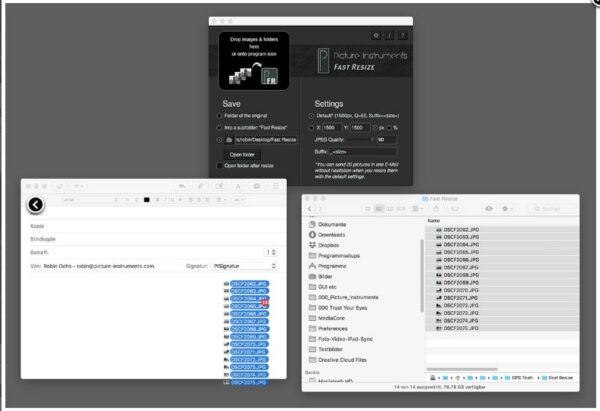Click the priority stepper next to Betreff
This screenshot has width=600, height=411.
[271, 252]
